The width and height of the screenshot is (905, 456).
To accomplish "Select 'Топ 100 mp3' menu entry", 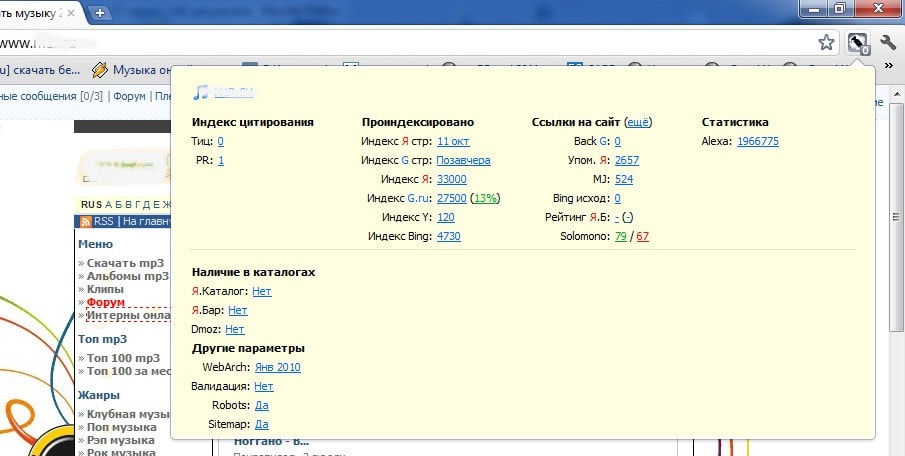I will click(123, 358).
